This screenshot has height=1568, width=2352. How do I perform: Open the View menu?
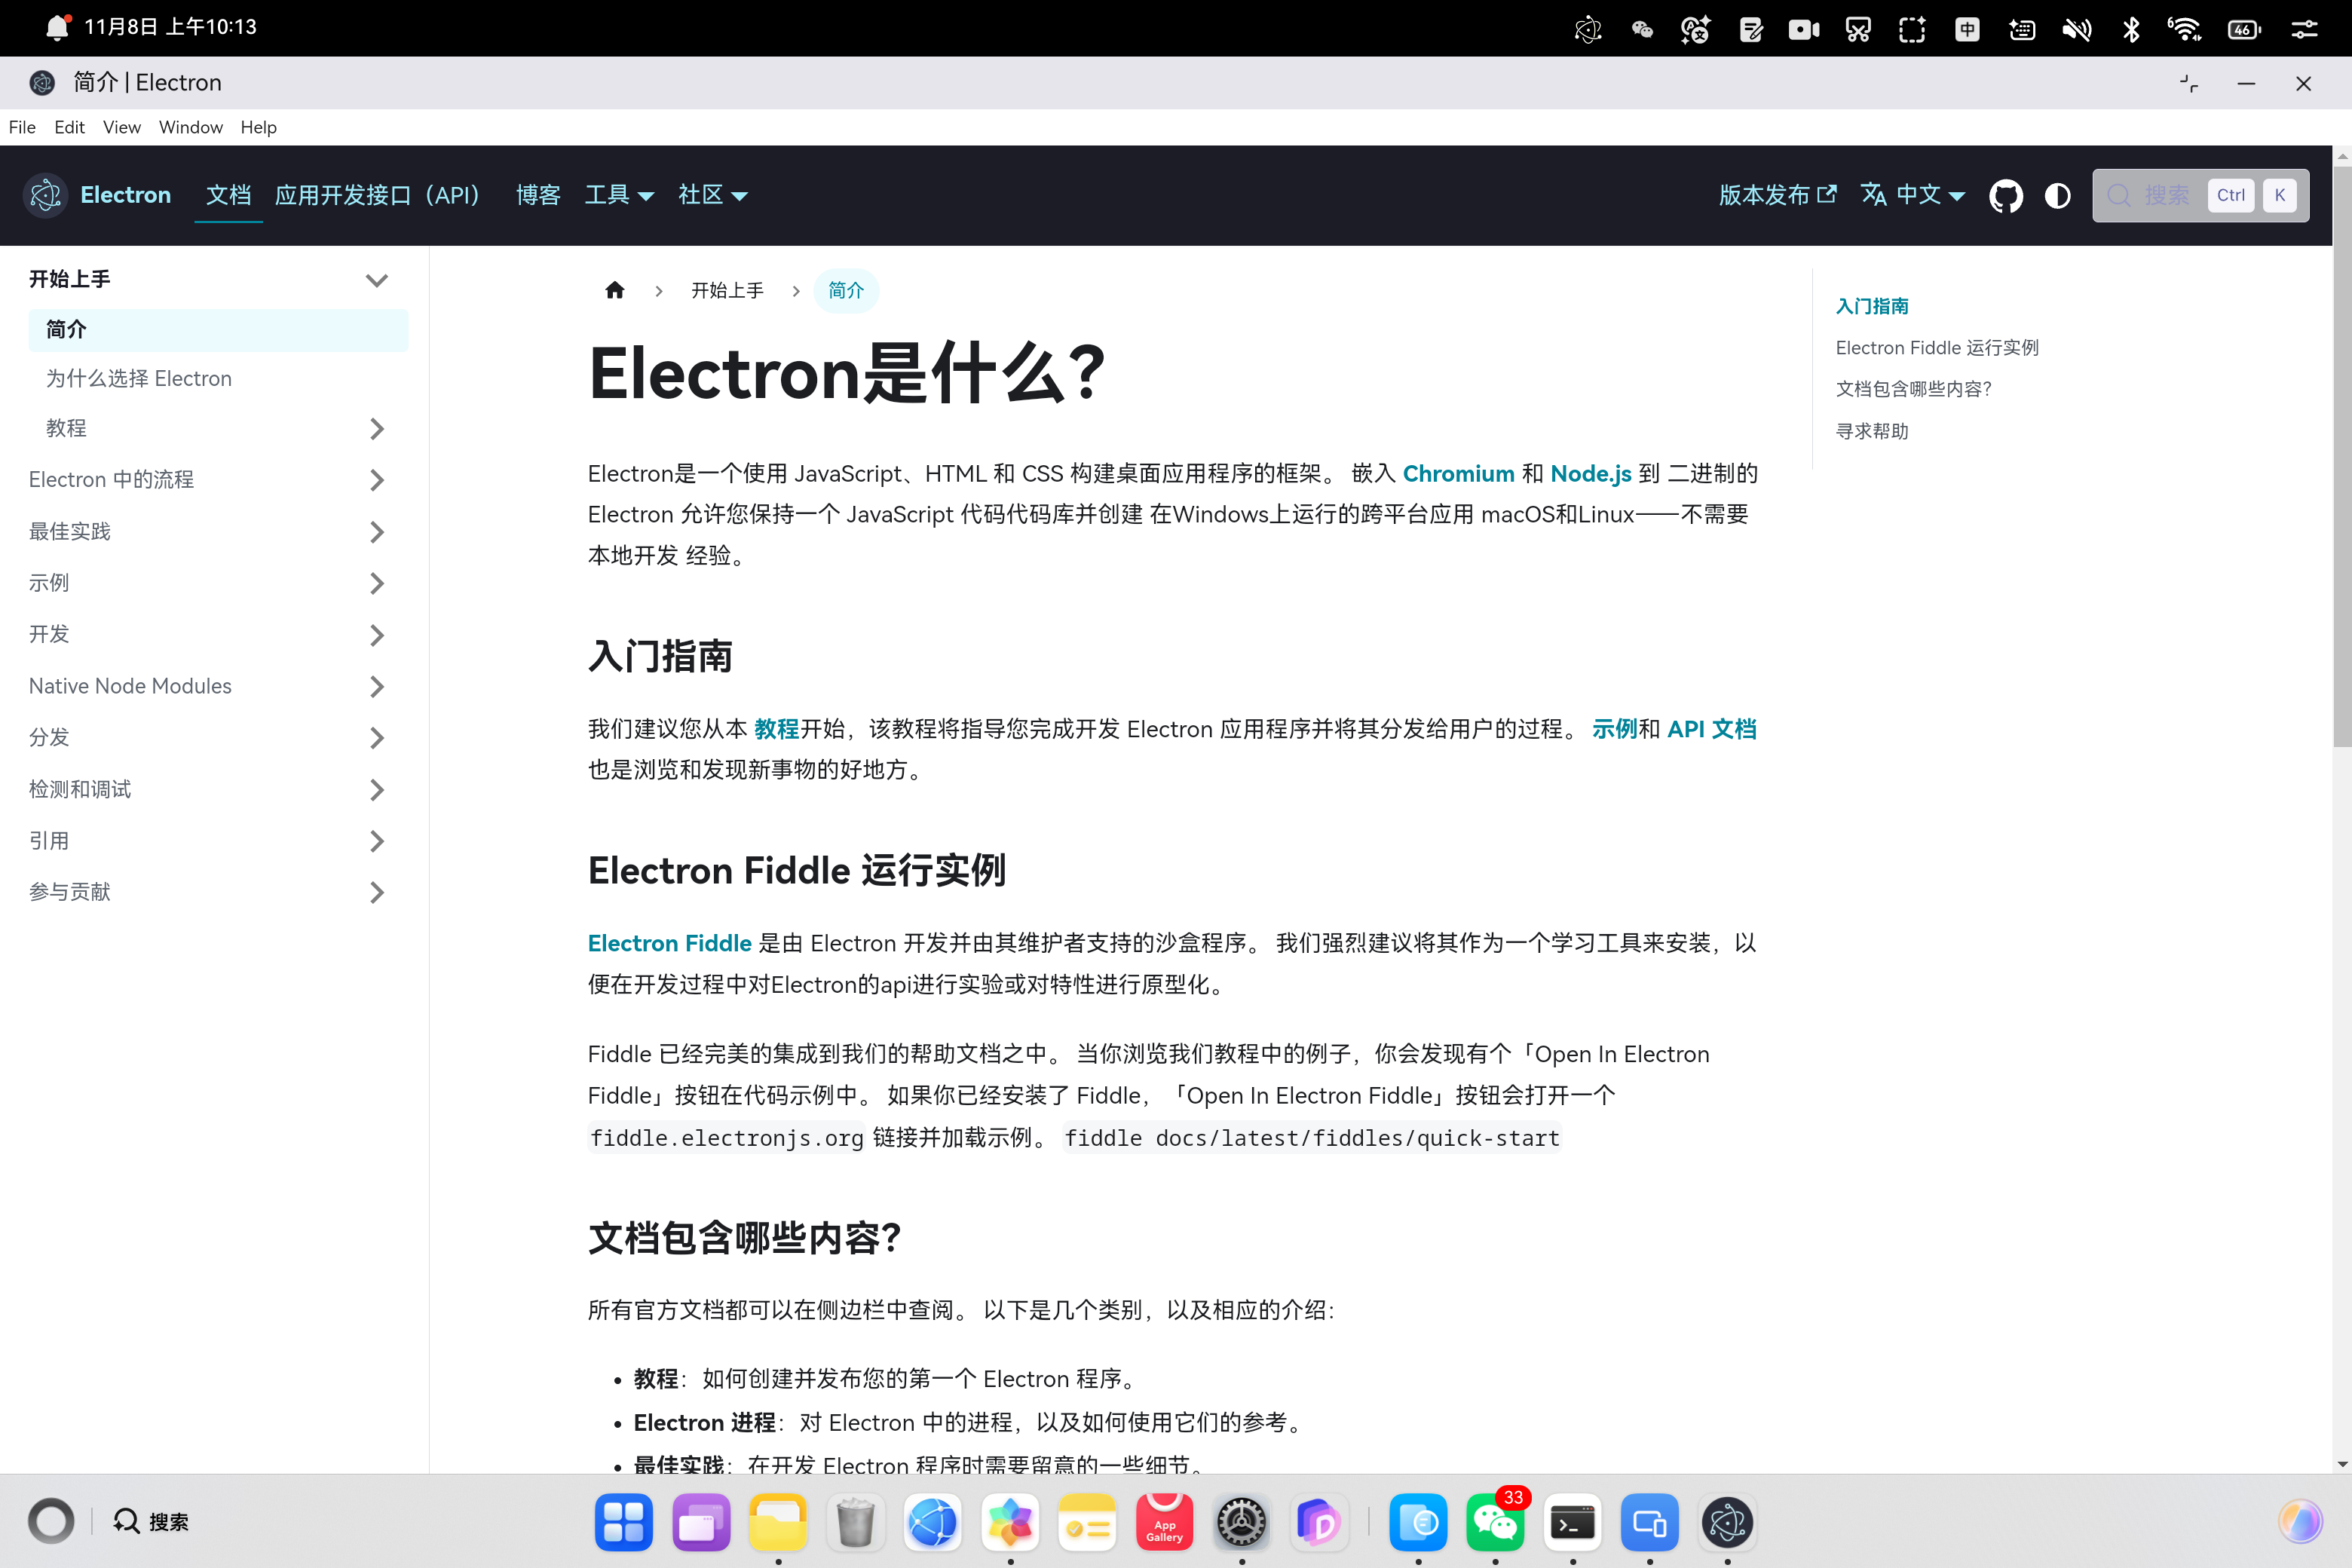(x=121, y=127)
